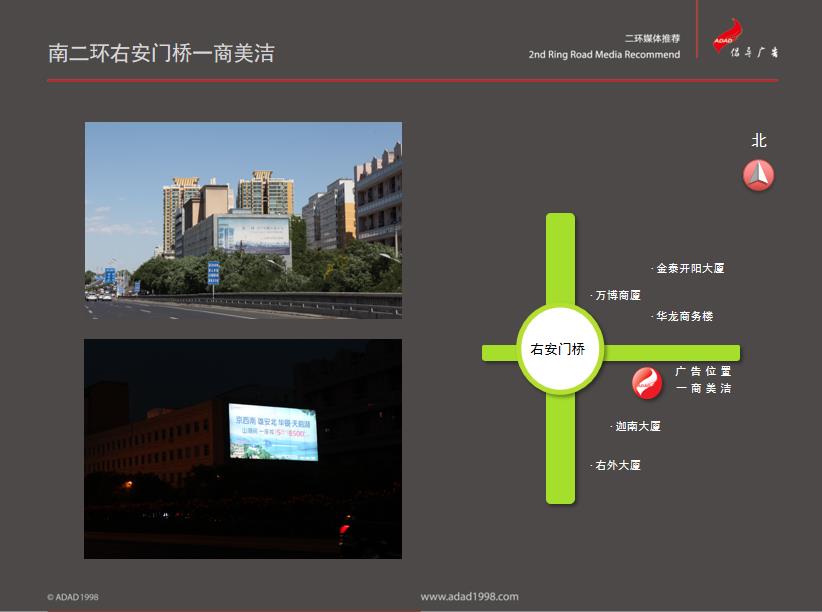Viewport: 822px width, 612px height.
Task: Click the 右安门桥 circle on the map
Action: click(x=560, y=349)
